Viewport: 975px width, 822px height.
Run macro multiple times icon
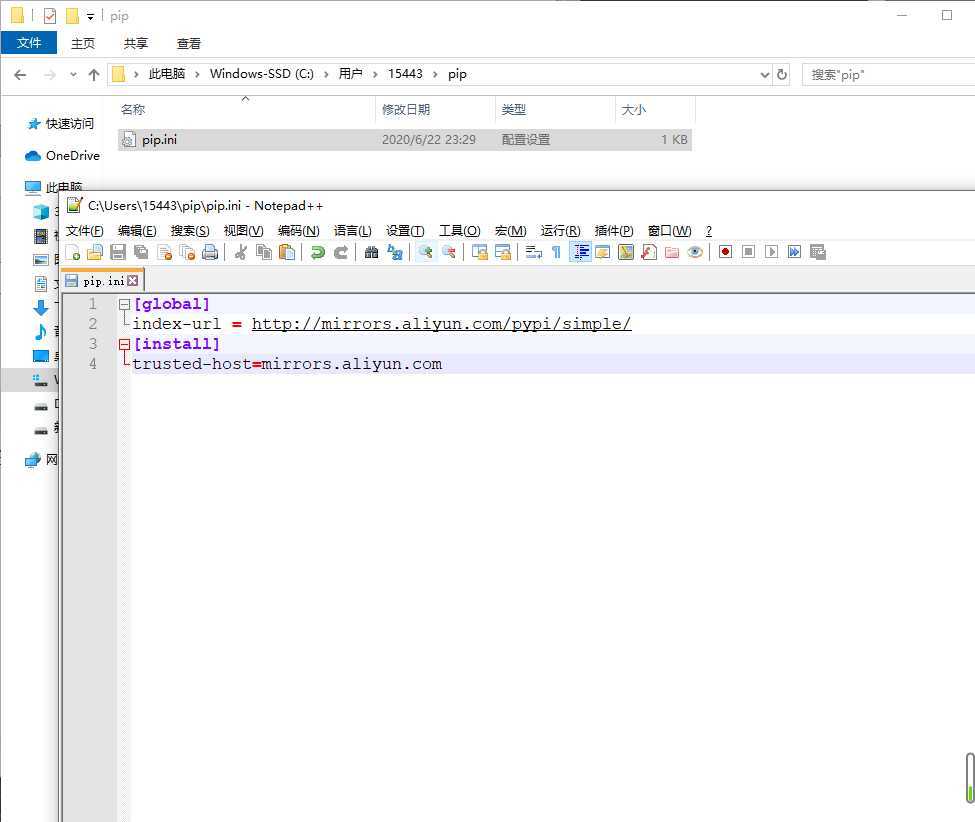[x=795, y=252]
